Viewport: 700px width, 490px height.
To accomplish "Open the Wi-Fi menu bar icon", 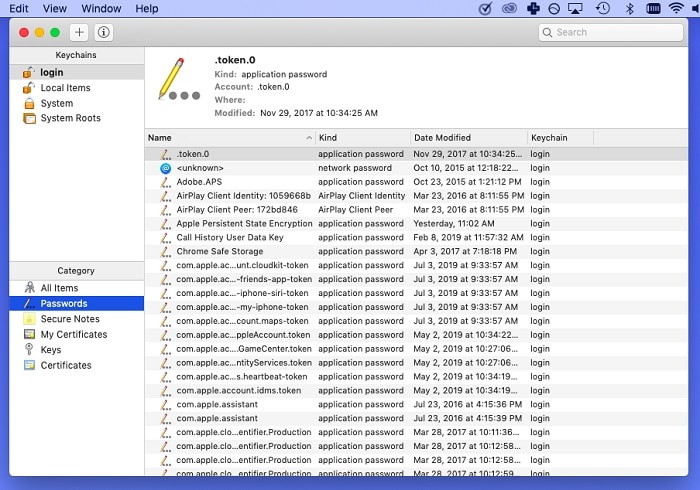I will coord(677,8).
